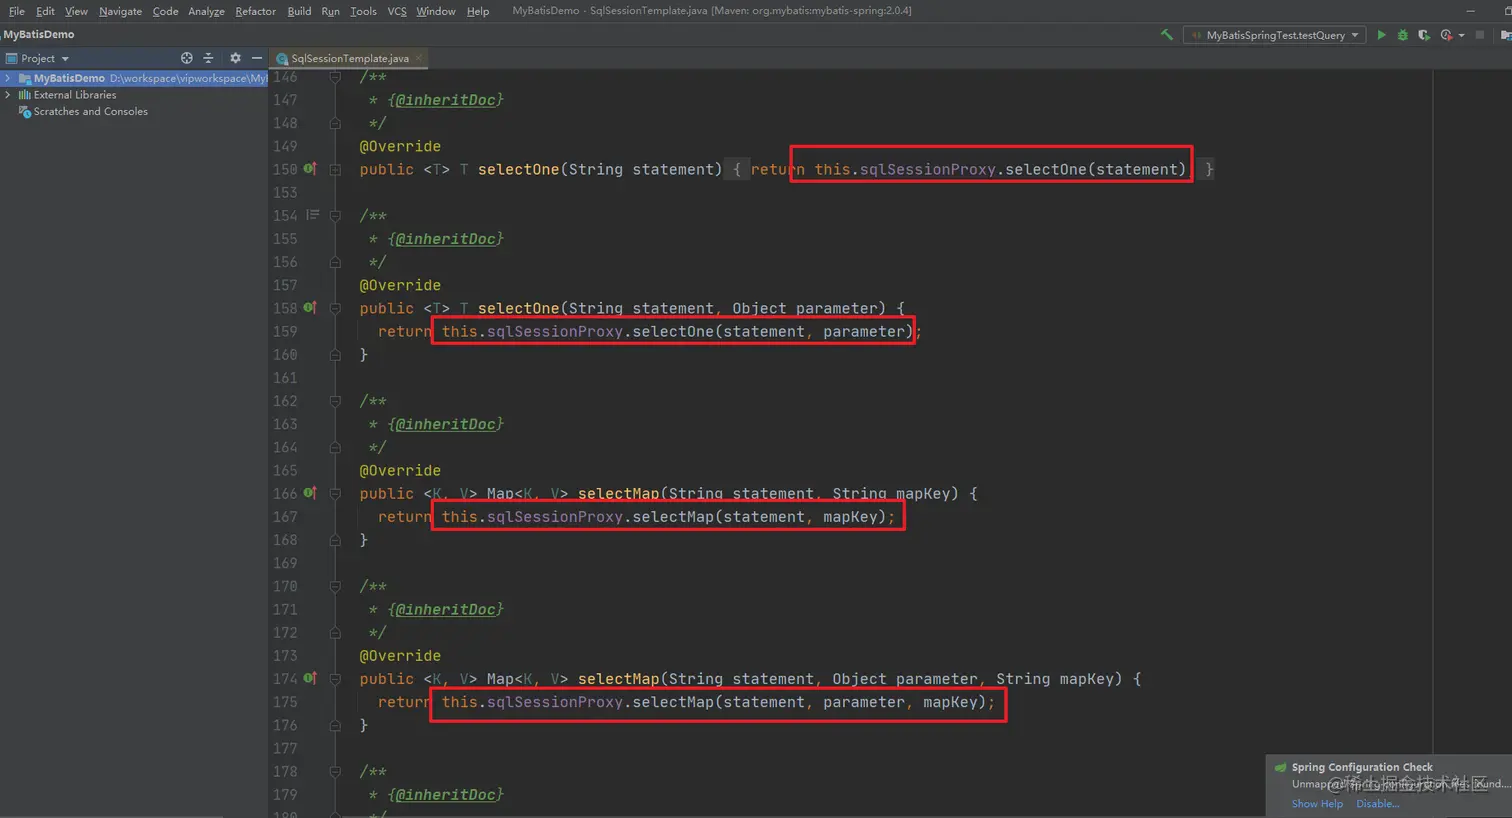1512x818 pixels.
Task: Open the File menu
Action: (x=17, y=11)
